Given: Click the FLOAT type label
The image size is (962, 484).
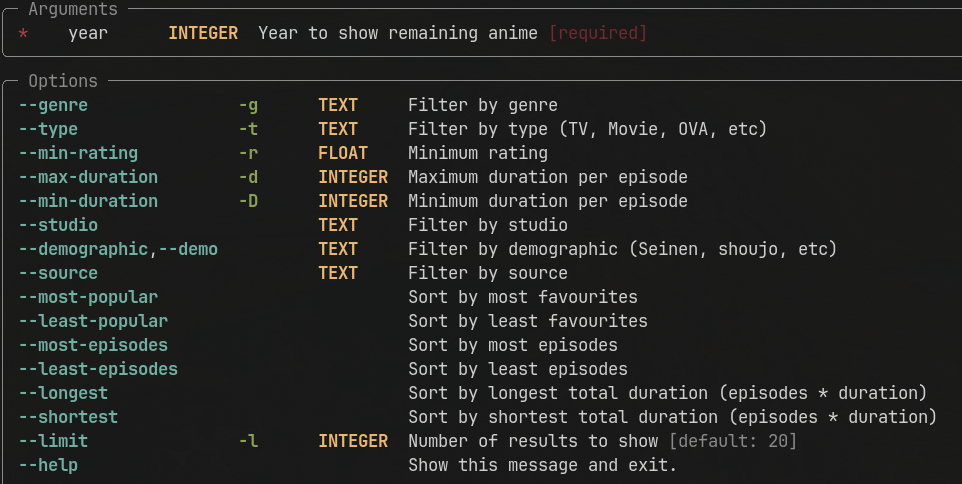Looking at the screenshot, I should coord(343,153).
